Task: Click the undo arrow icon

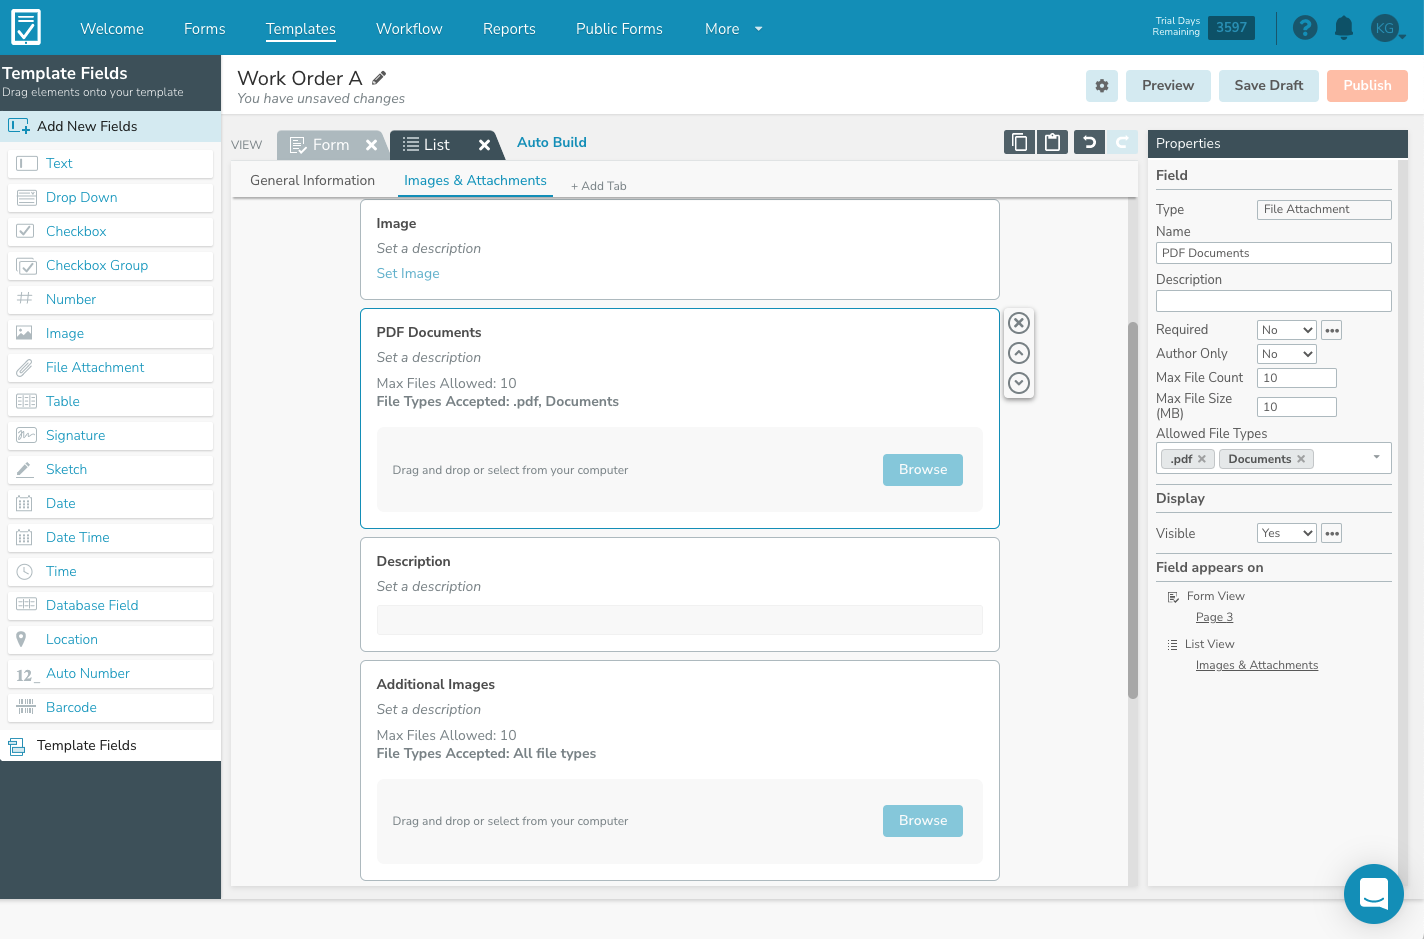Action: (1089, 143)
